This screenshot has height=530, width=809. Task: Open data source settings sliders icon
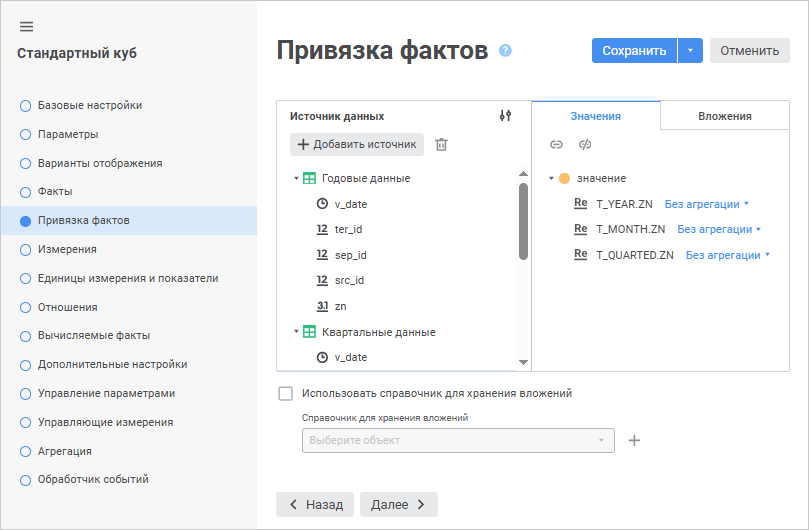[505, 116]
